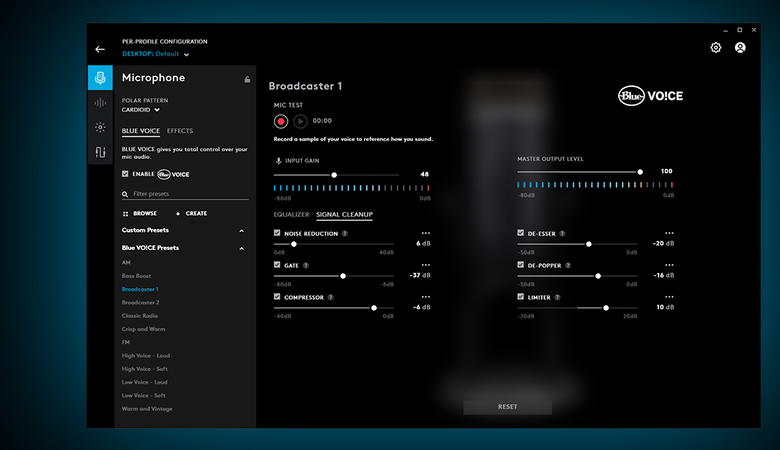The width and height of the screenshot is (780, 450).
Task: Click the Filter presets search field
Action: point(185,194)
